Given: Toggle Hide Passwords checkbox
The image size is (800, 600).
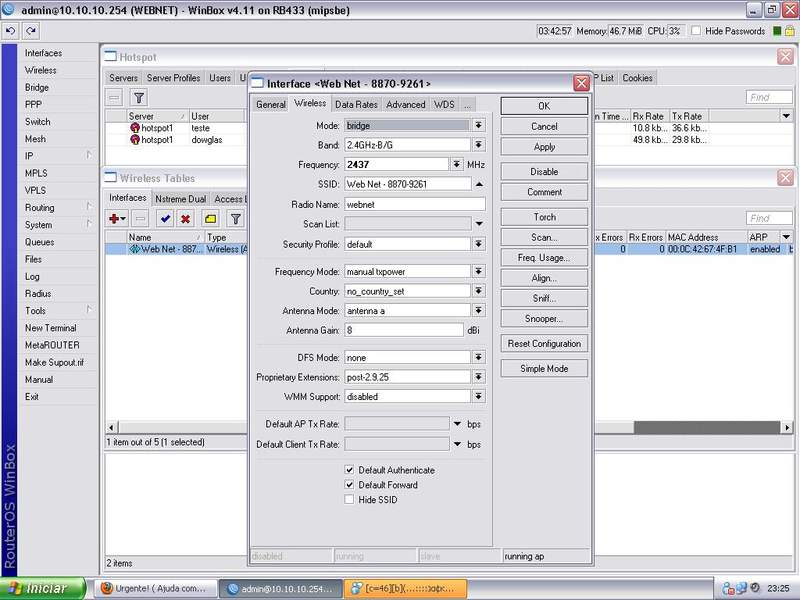Looking at the screenshot, I should click(x=696, y=31).
